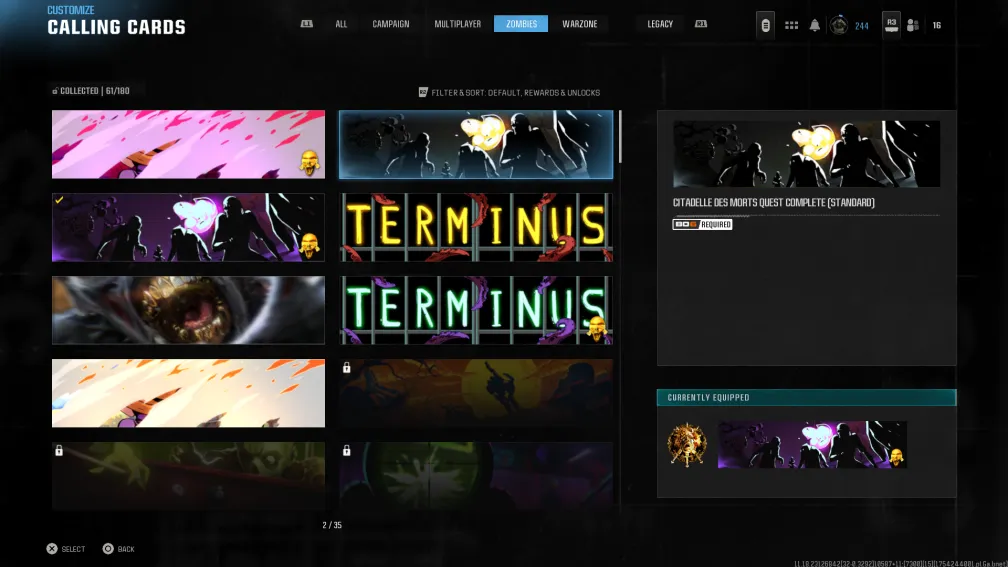Select the monster eye calling card

click(x=188, y=310)
